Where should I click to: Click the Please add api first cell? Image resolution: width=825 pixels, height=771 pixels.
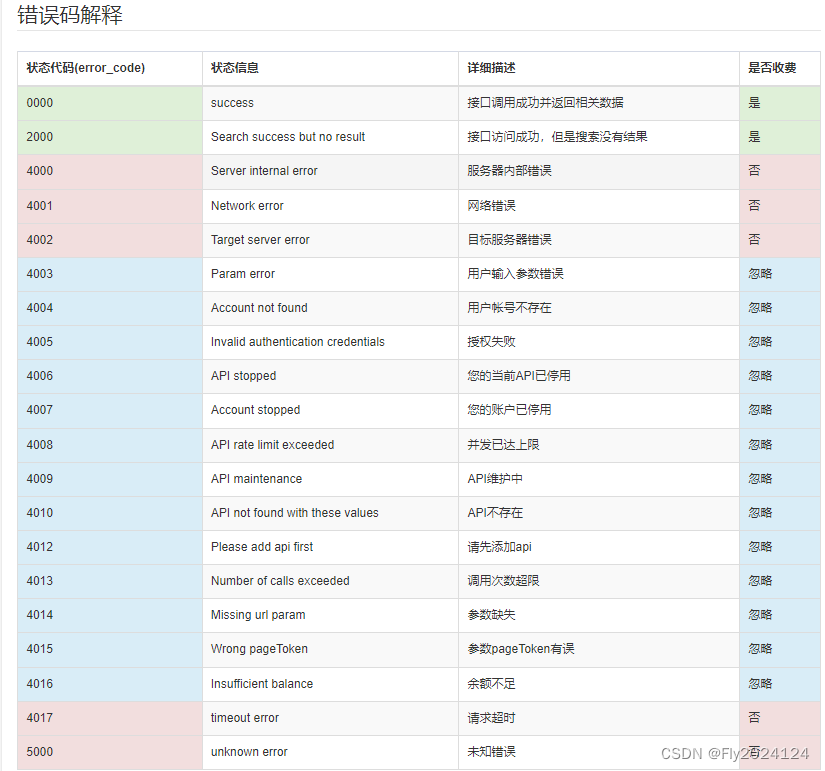tap(262, 547)
